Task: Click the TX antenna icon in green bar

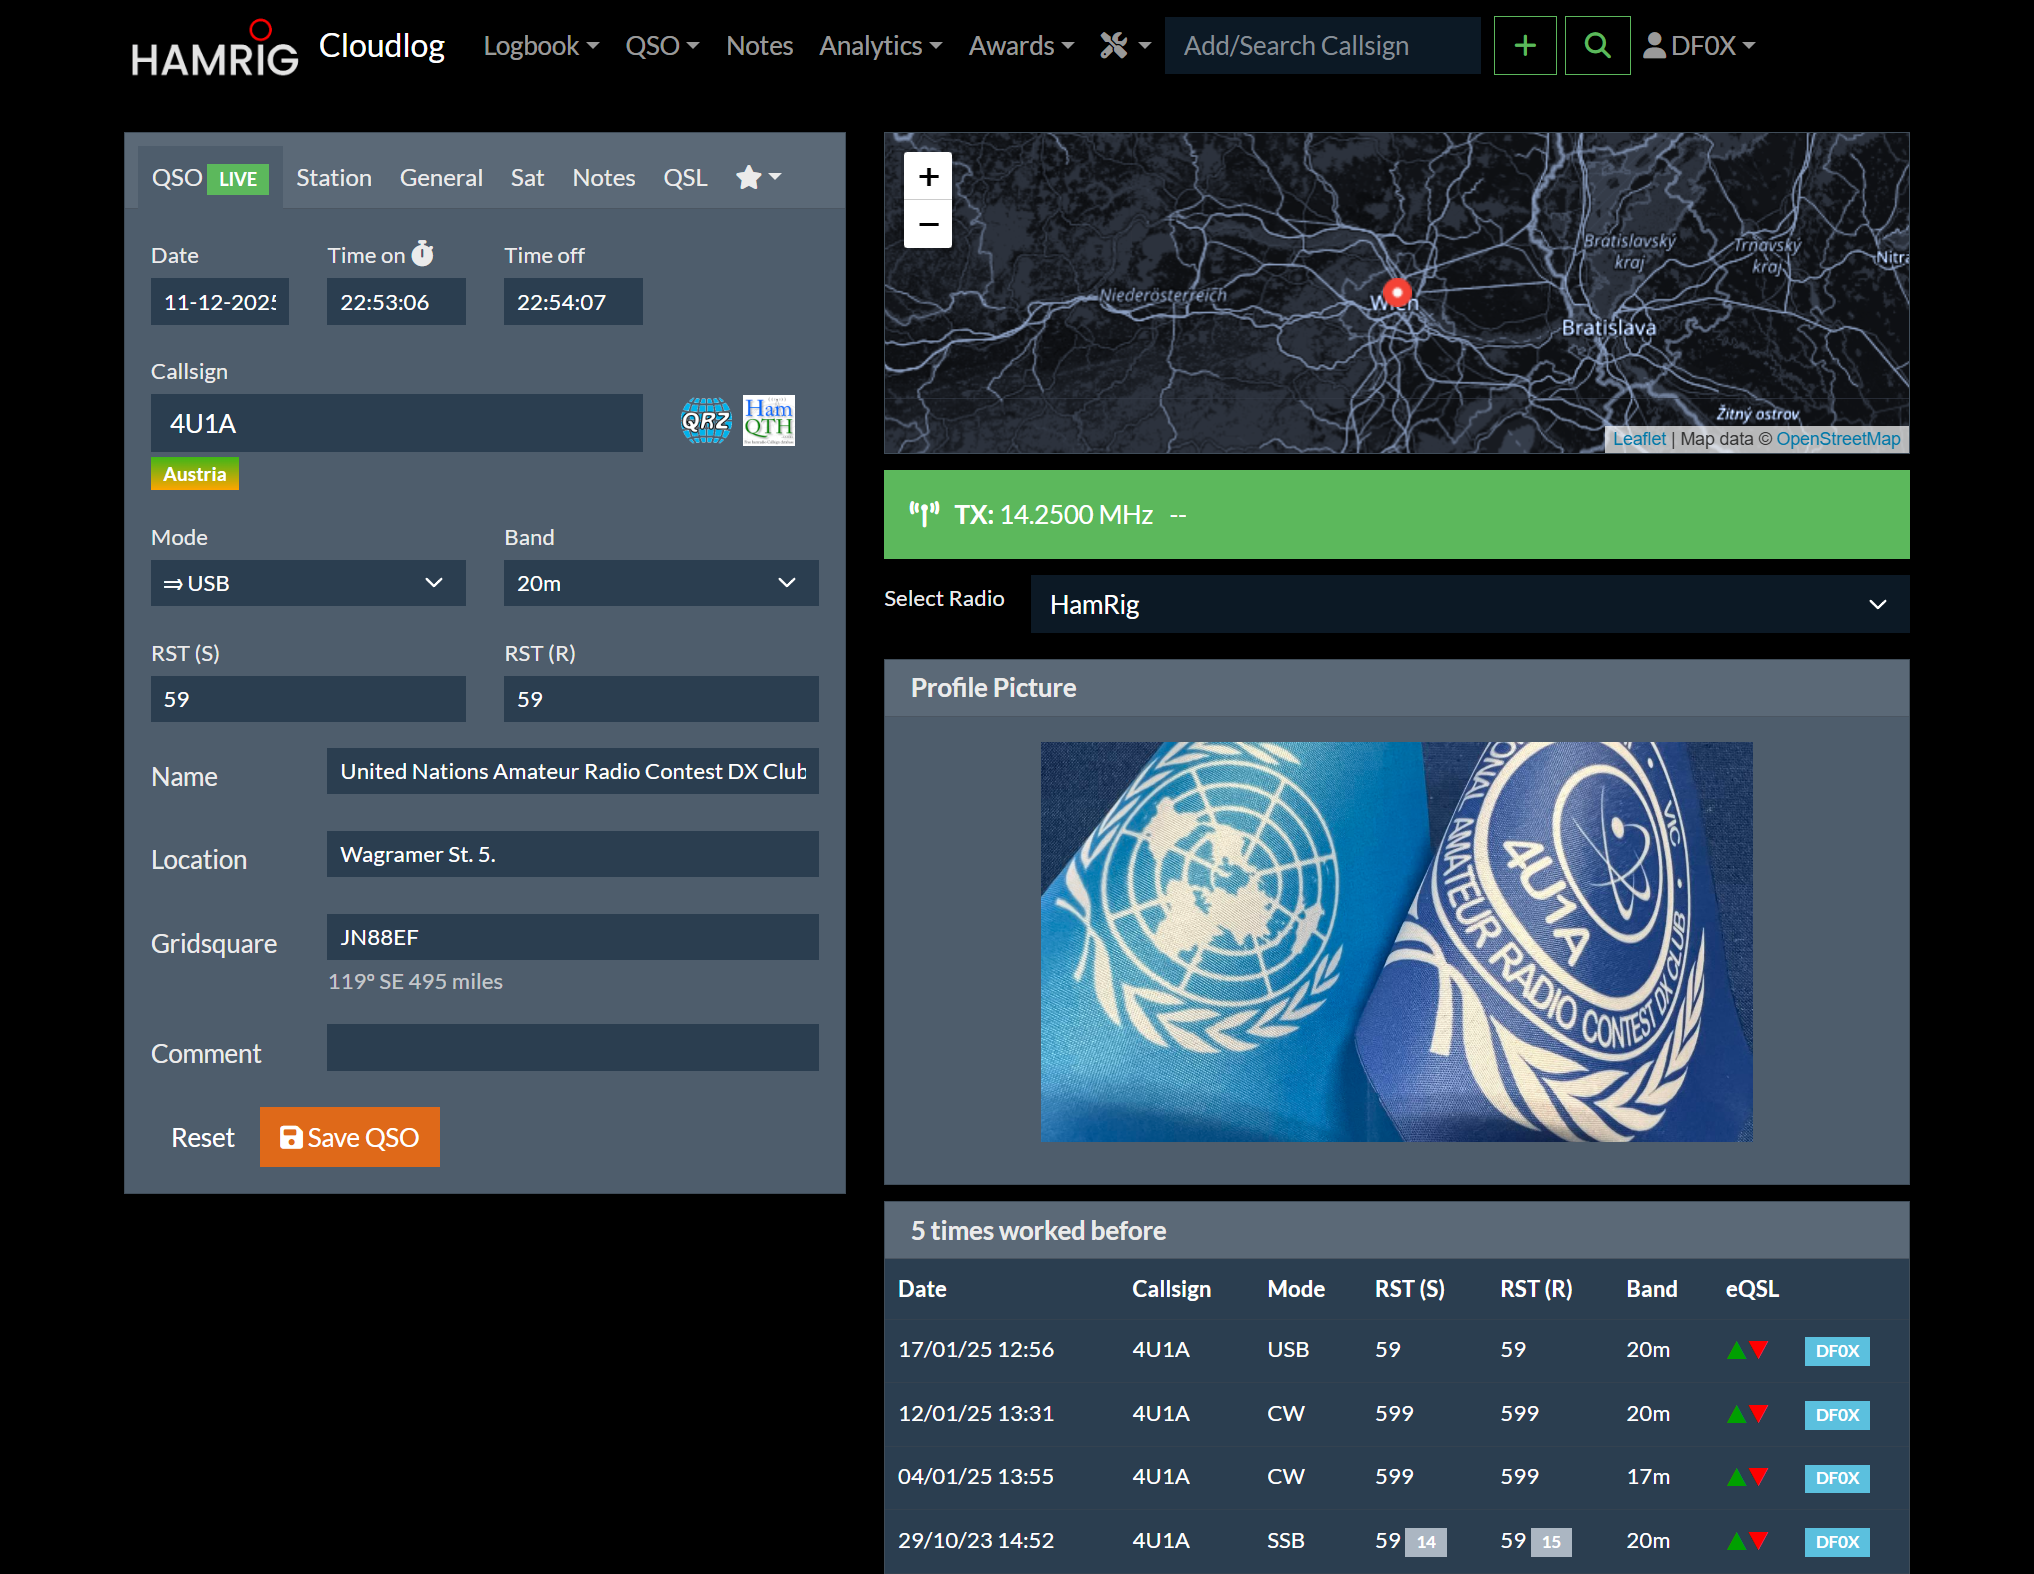Action: [x=924, y=514]
